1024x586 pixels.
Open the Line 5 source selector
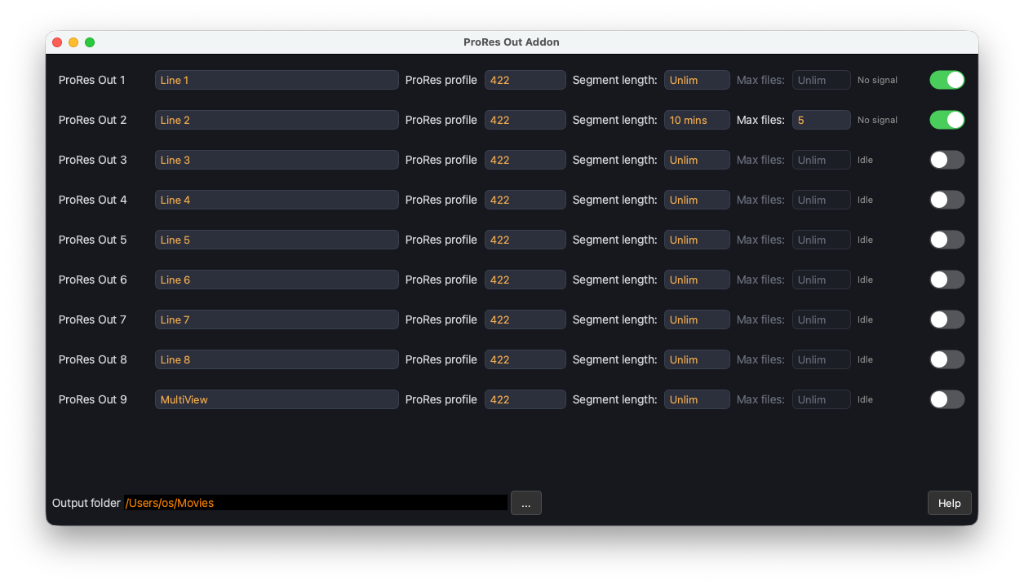coord(276,240)
